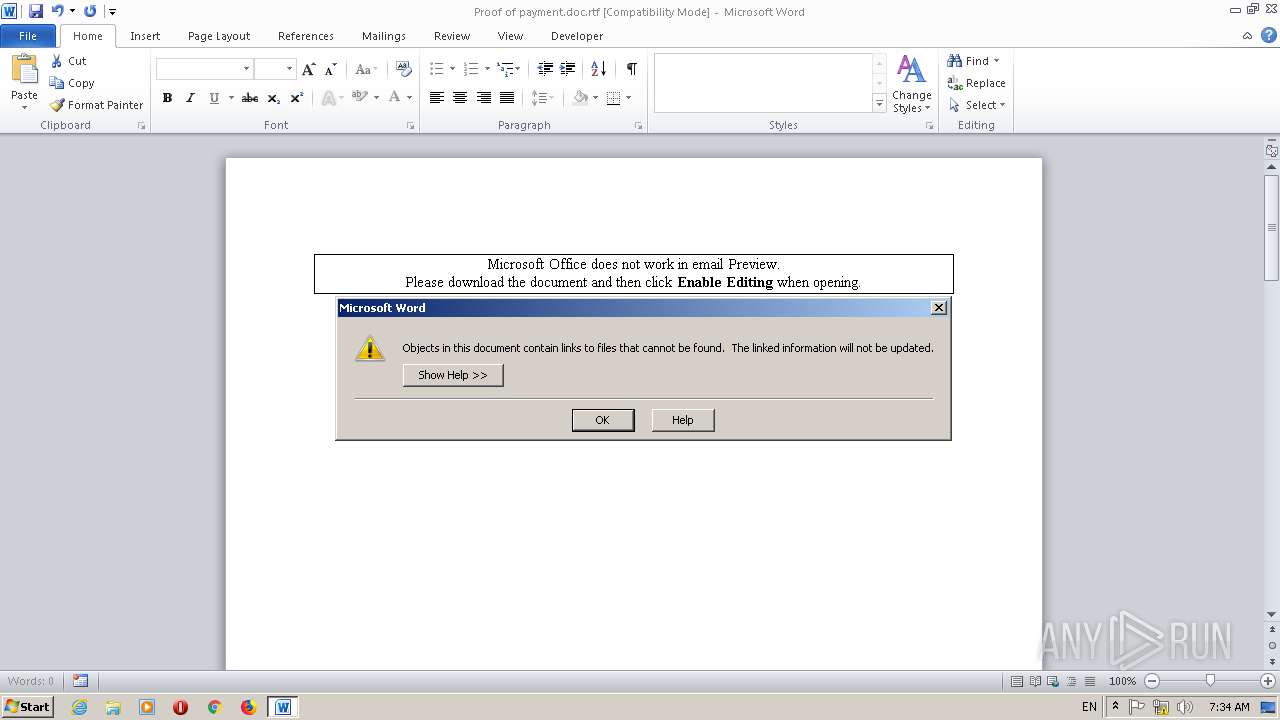The width and height of the screenshot is (1280, 720).
Task: Toggle Strikethrough formatting
Action: pyautogui.click(x=250, y=98)
